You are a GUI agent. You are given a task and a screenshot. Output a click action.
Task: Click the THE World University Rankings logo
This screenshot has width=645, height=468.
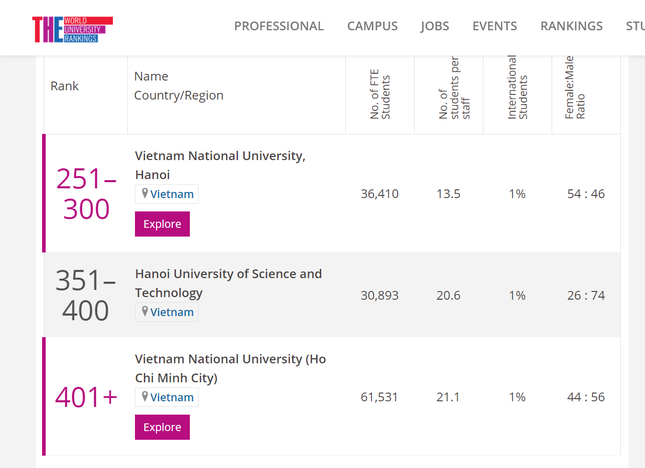[x=72, y=27]
